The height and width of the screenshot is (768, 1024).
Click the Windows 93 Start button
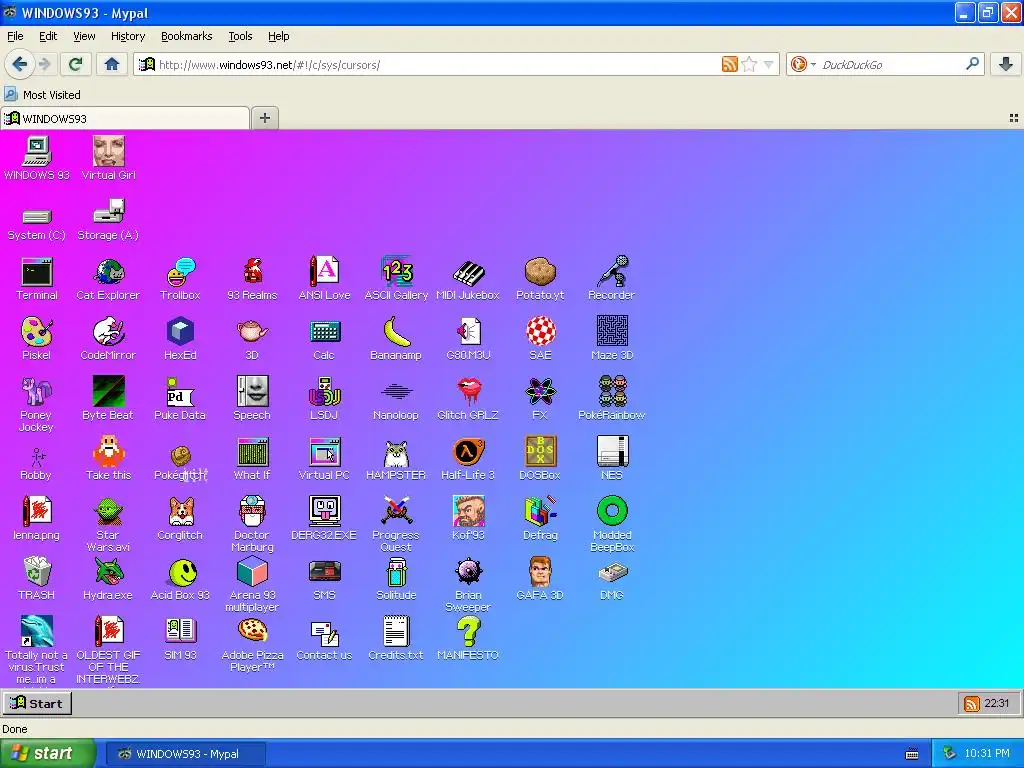coord(37,703)
